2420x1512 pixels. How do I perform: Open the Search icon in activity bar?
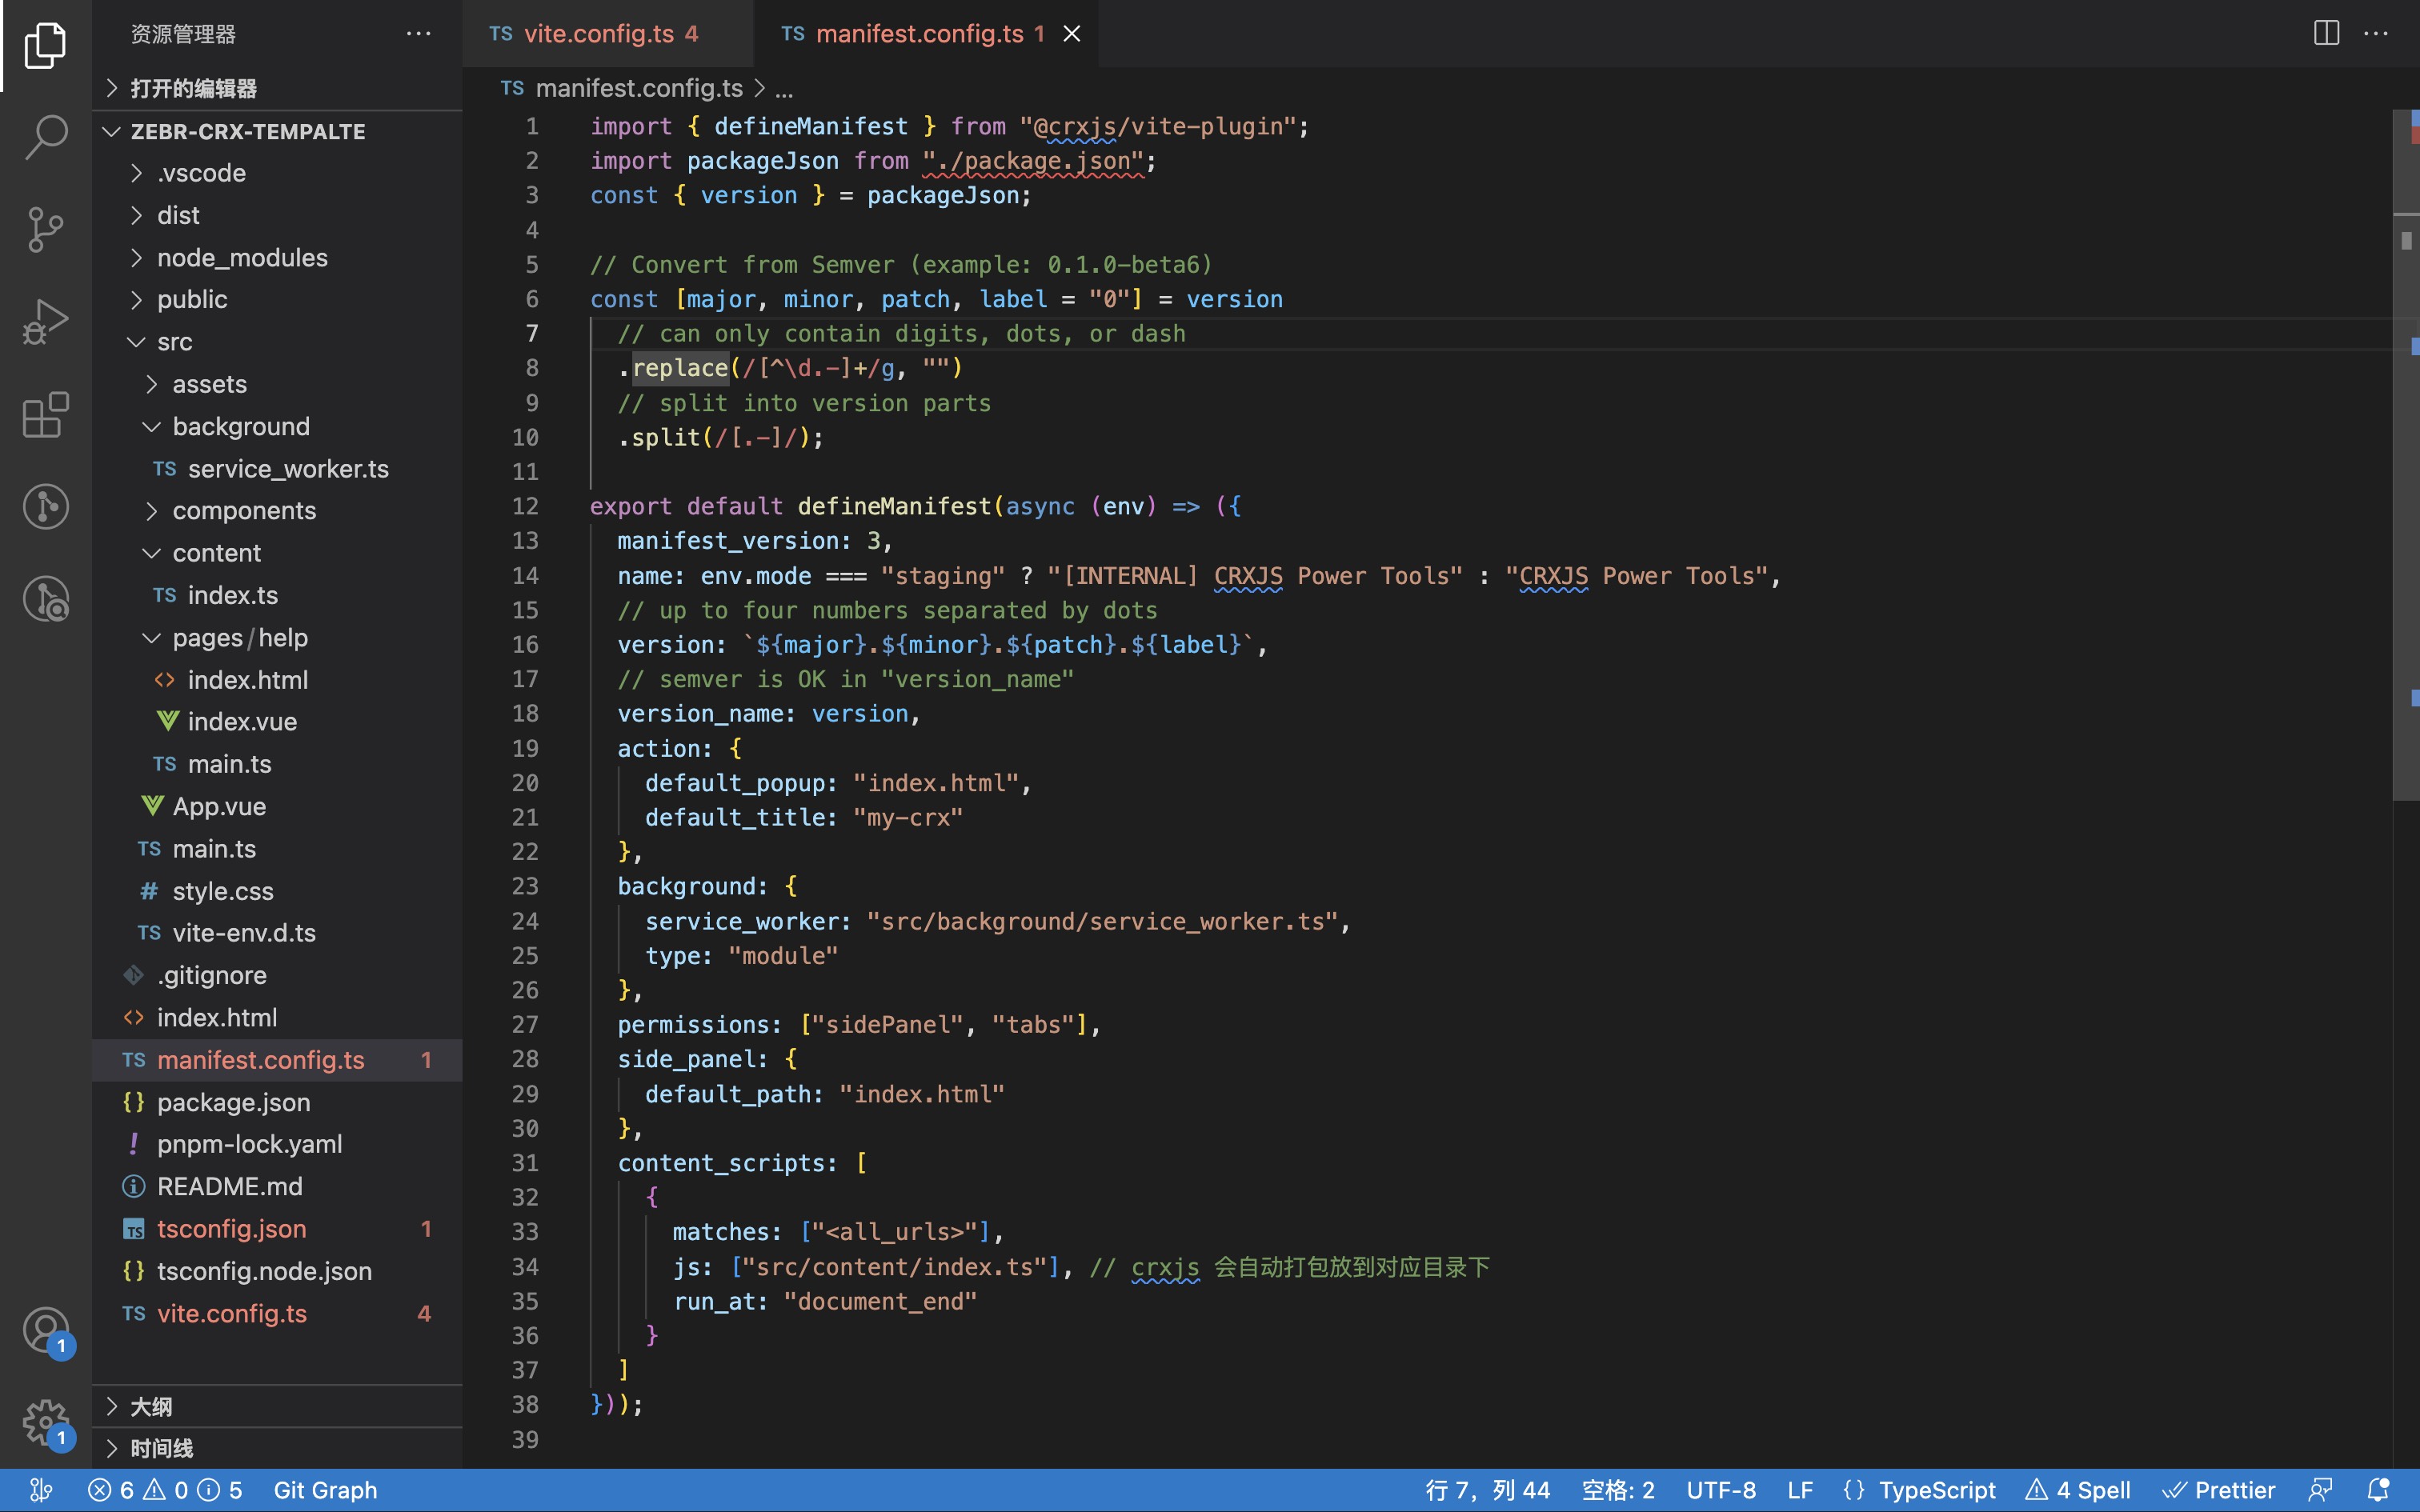click(46, 136)
